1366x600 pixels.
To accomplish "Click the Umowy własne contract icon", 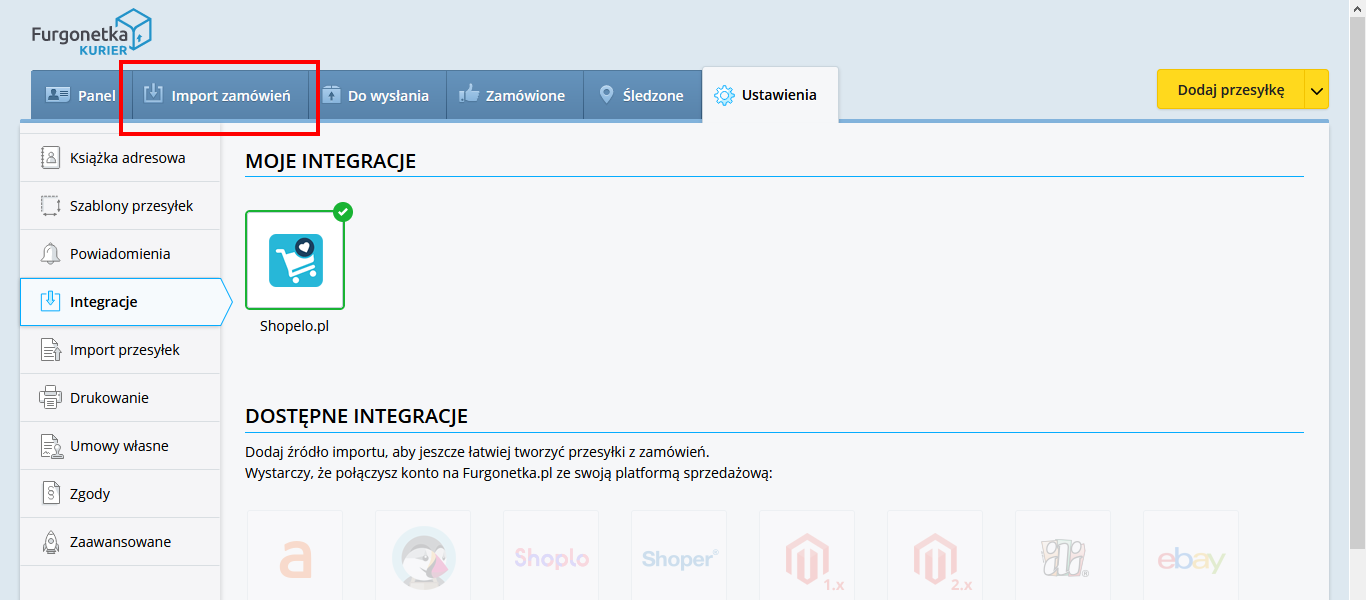I will click(x=50, y=446).
